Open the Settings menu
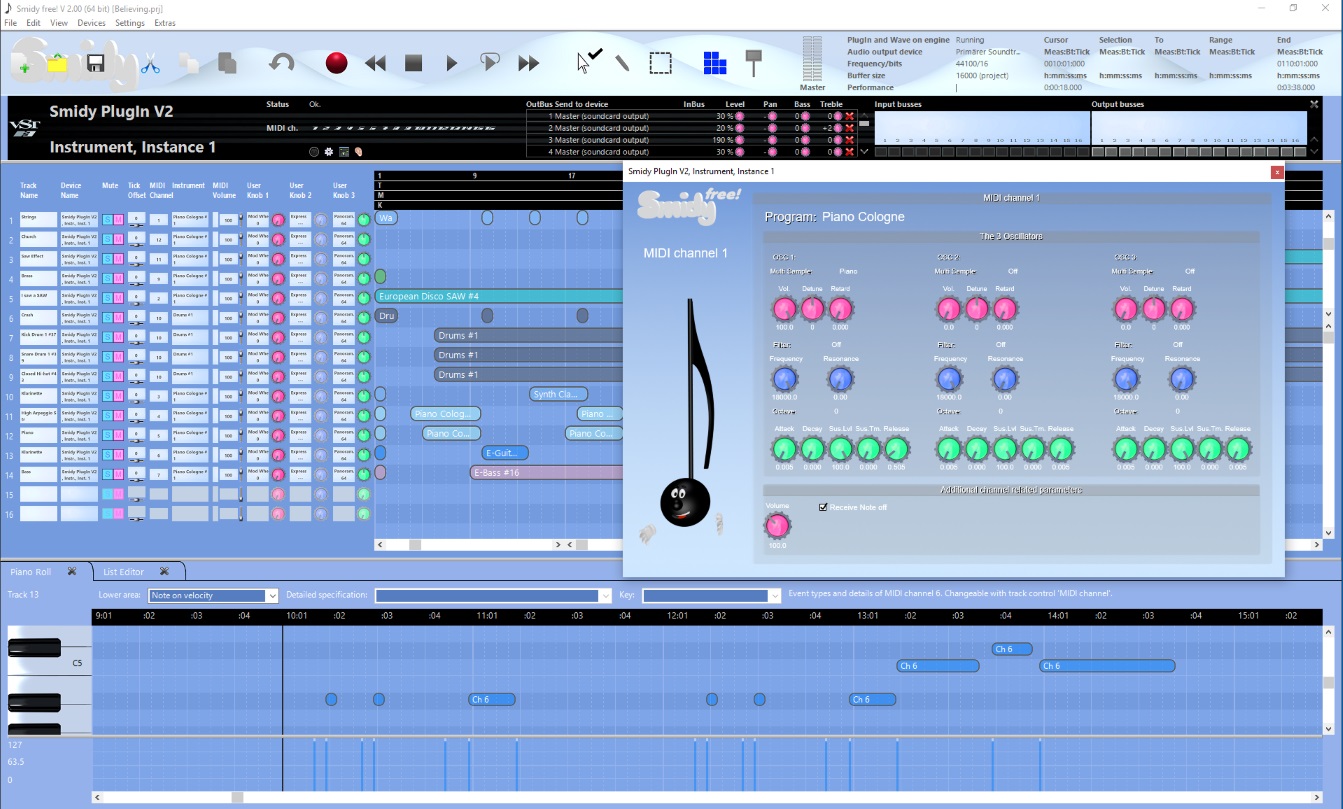Screen dimensions: 1343x809 tap(129, 22)
